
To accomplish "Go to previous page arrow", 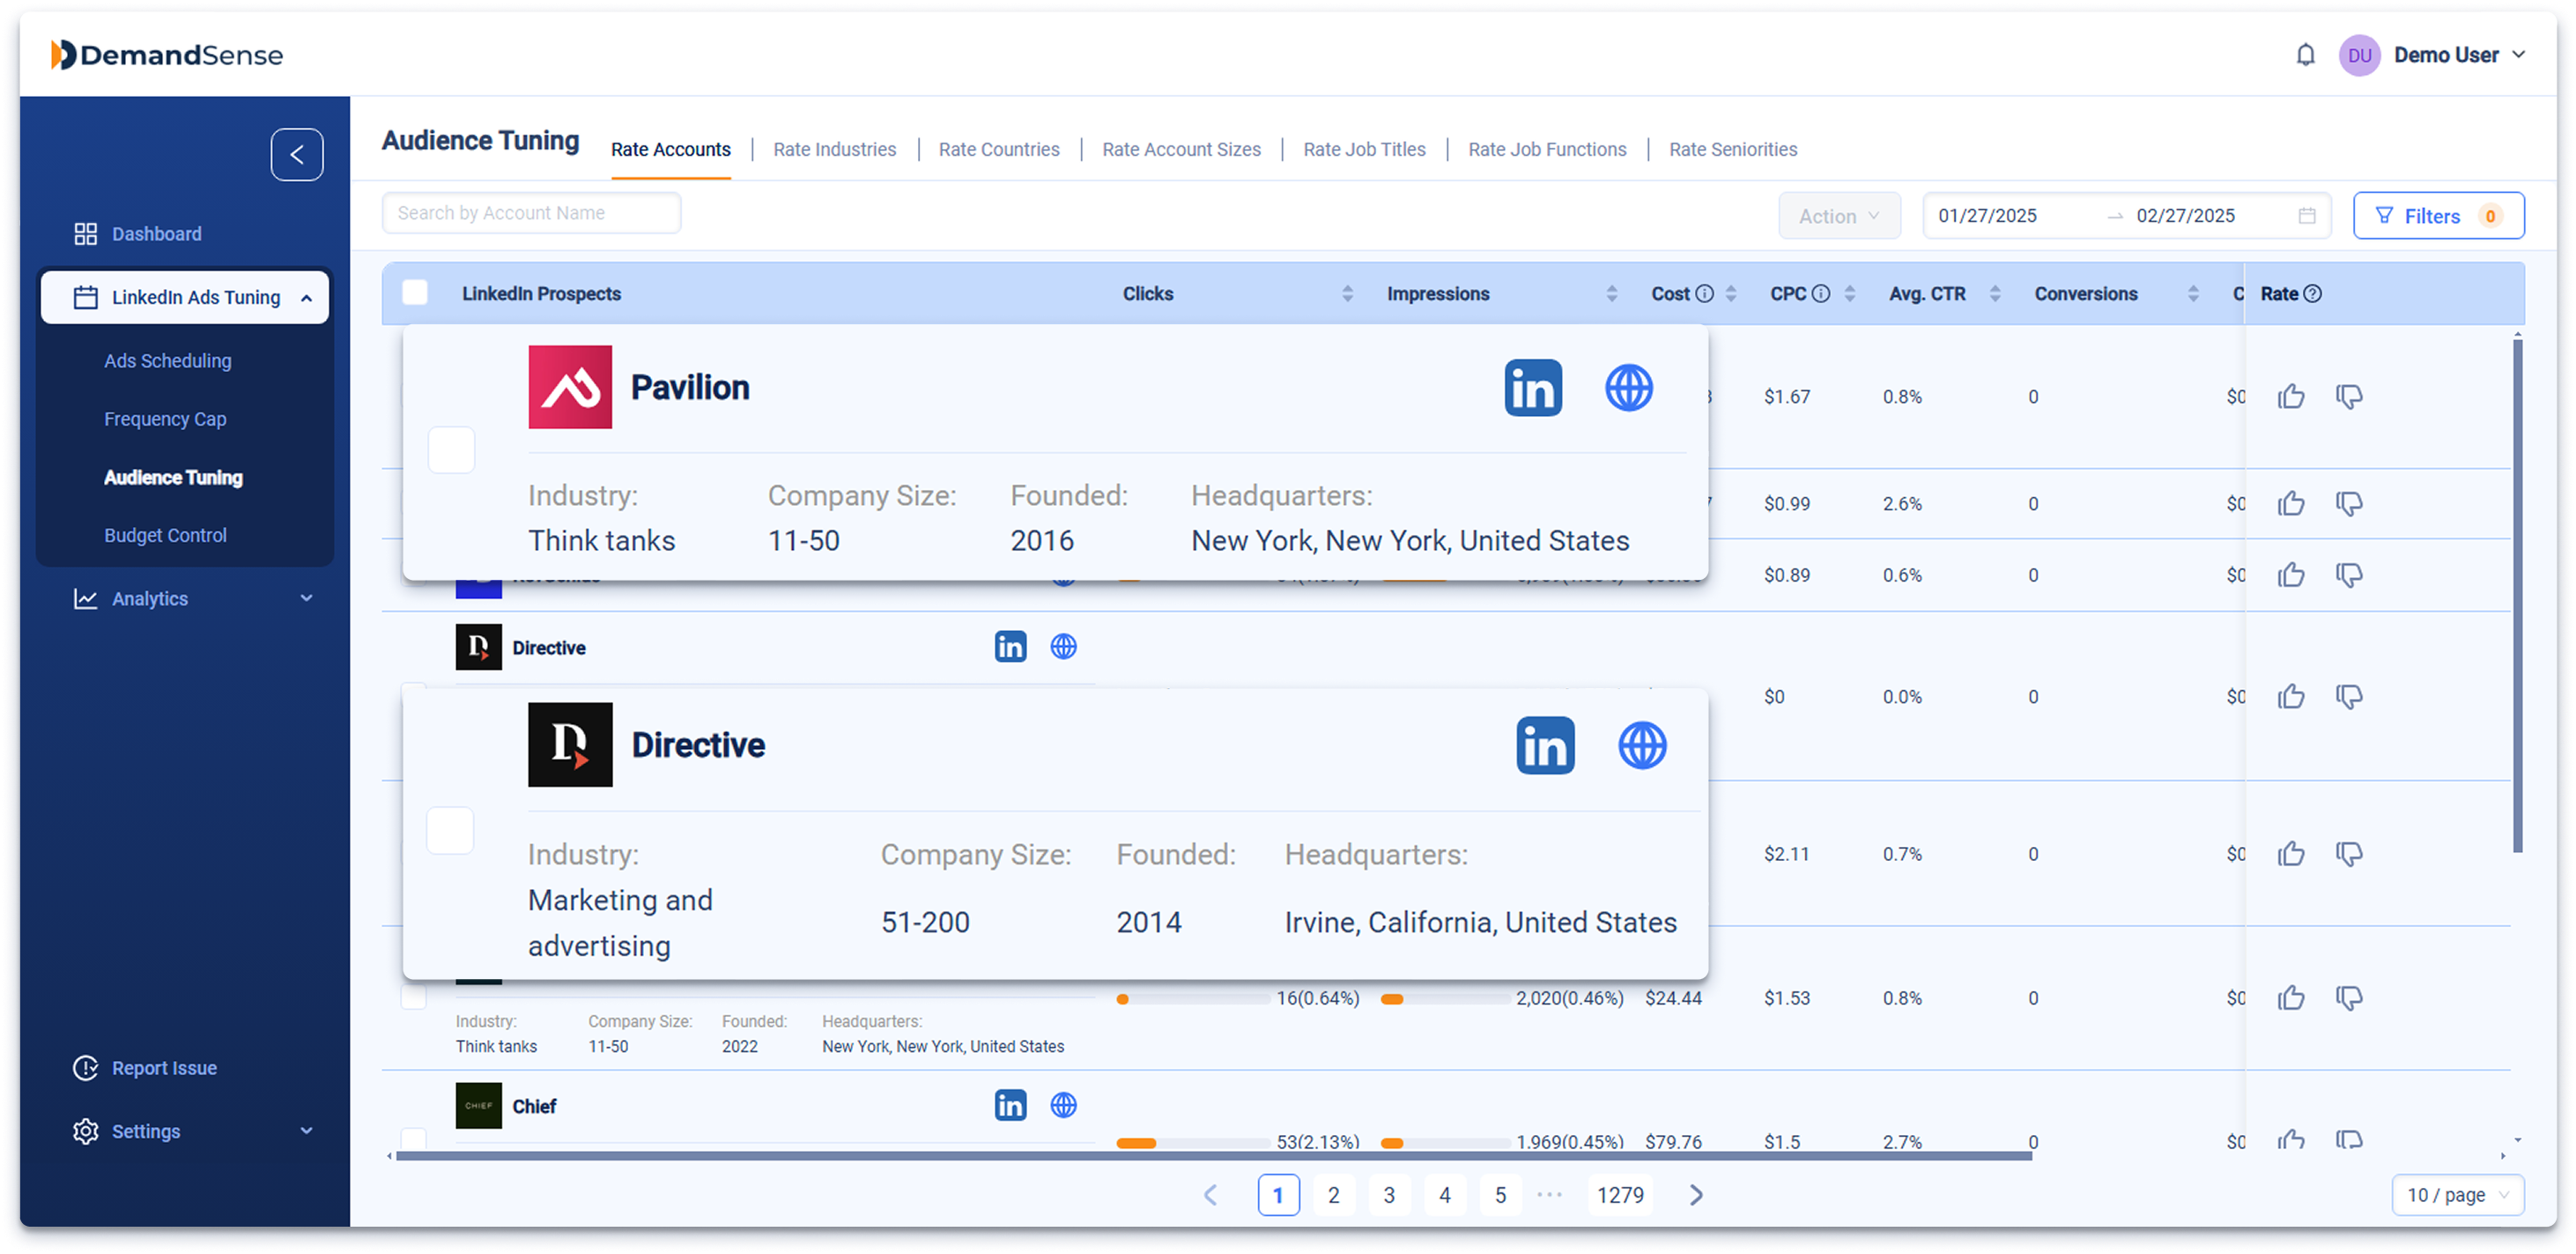I will (1210, 1196).
